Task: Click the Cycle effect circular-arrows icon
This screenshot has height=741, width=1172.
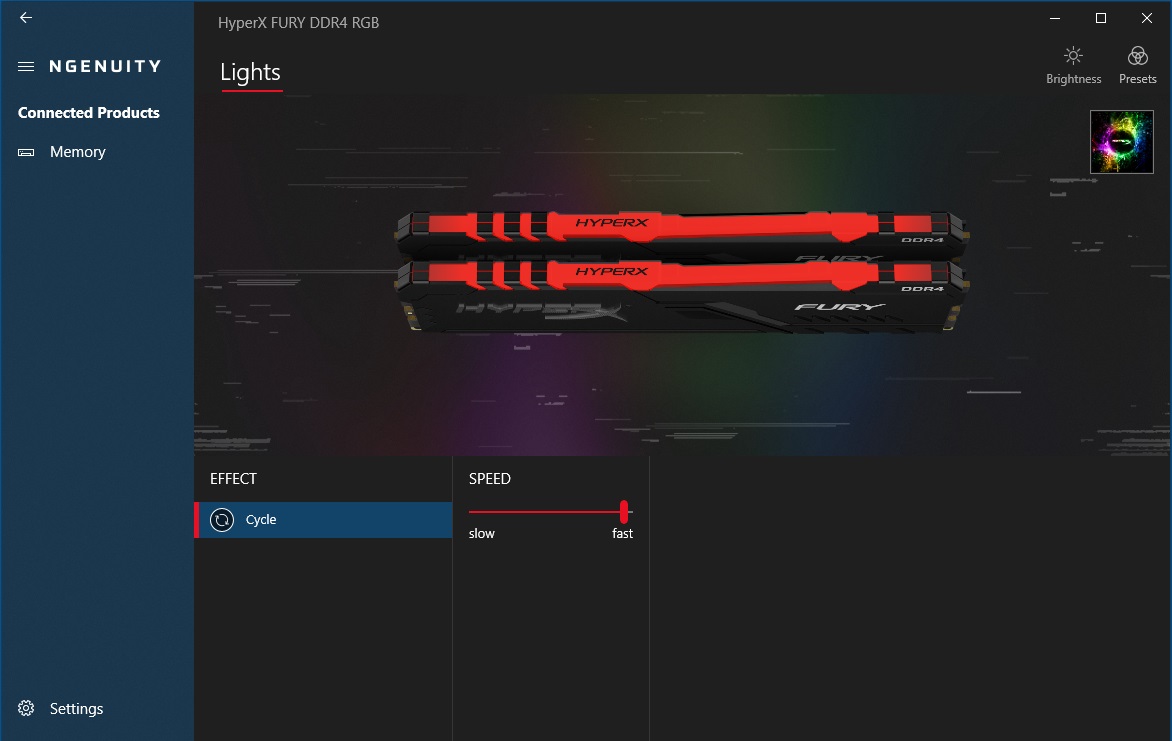Action: (222, 520)
